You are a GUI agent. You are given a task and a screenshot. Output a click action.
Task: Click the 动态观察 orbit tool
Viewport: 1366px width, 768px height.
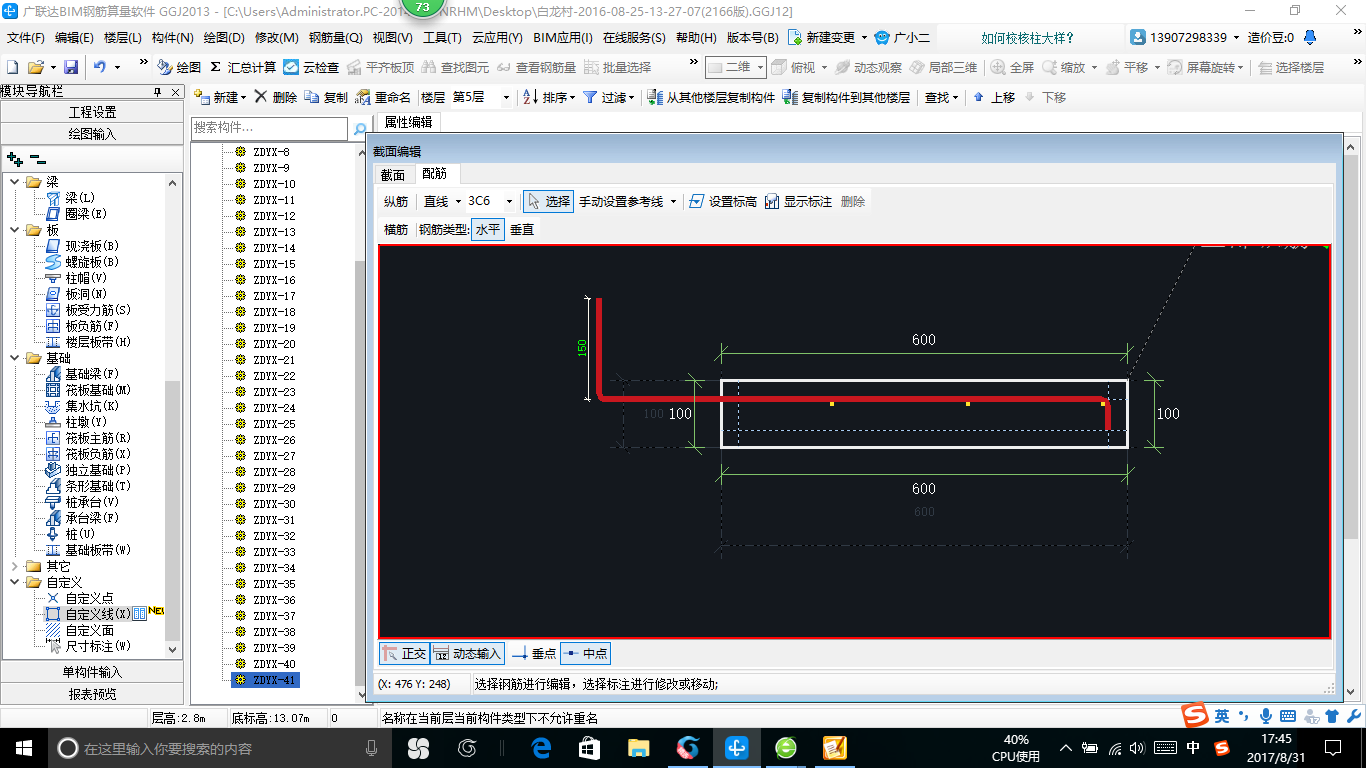point(869,67)
